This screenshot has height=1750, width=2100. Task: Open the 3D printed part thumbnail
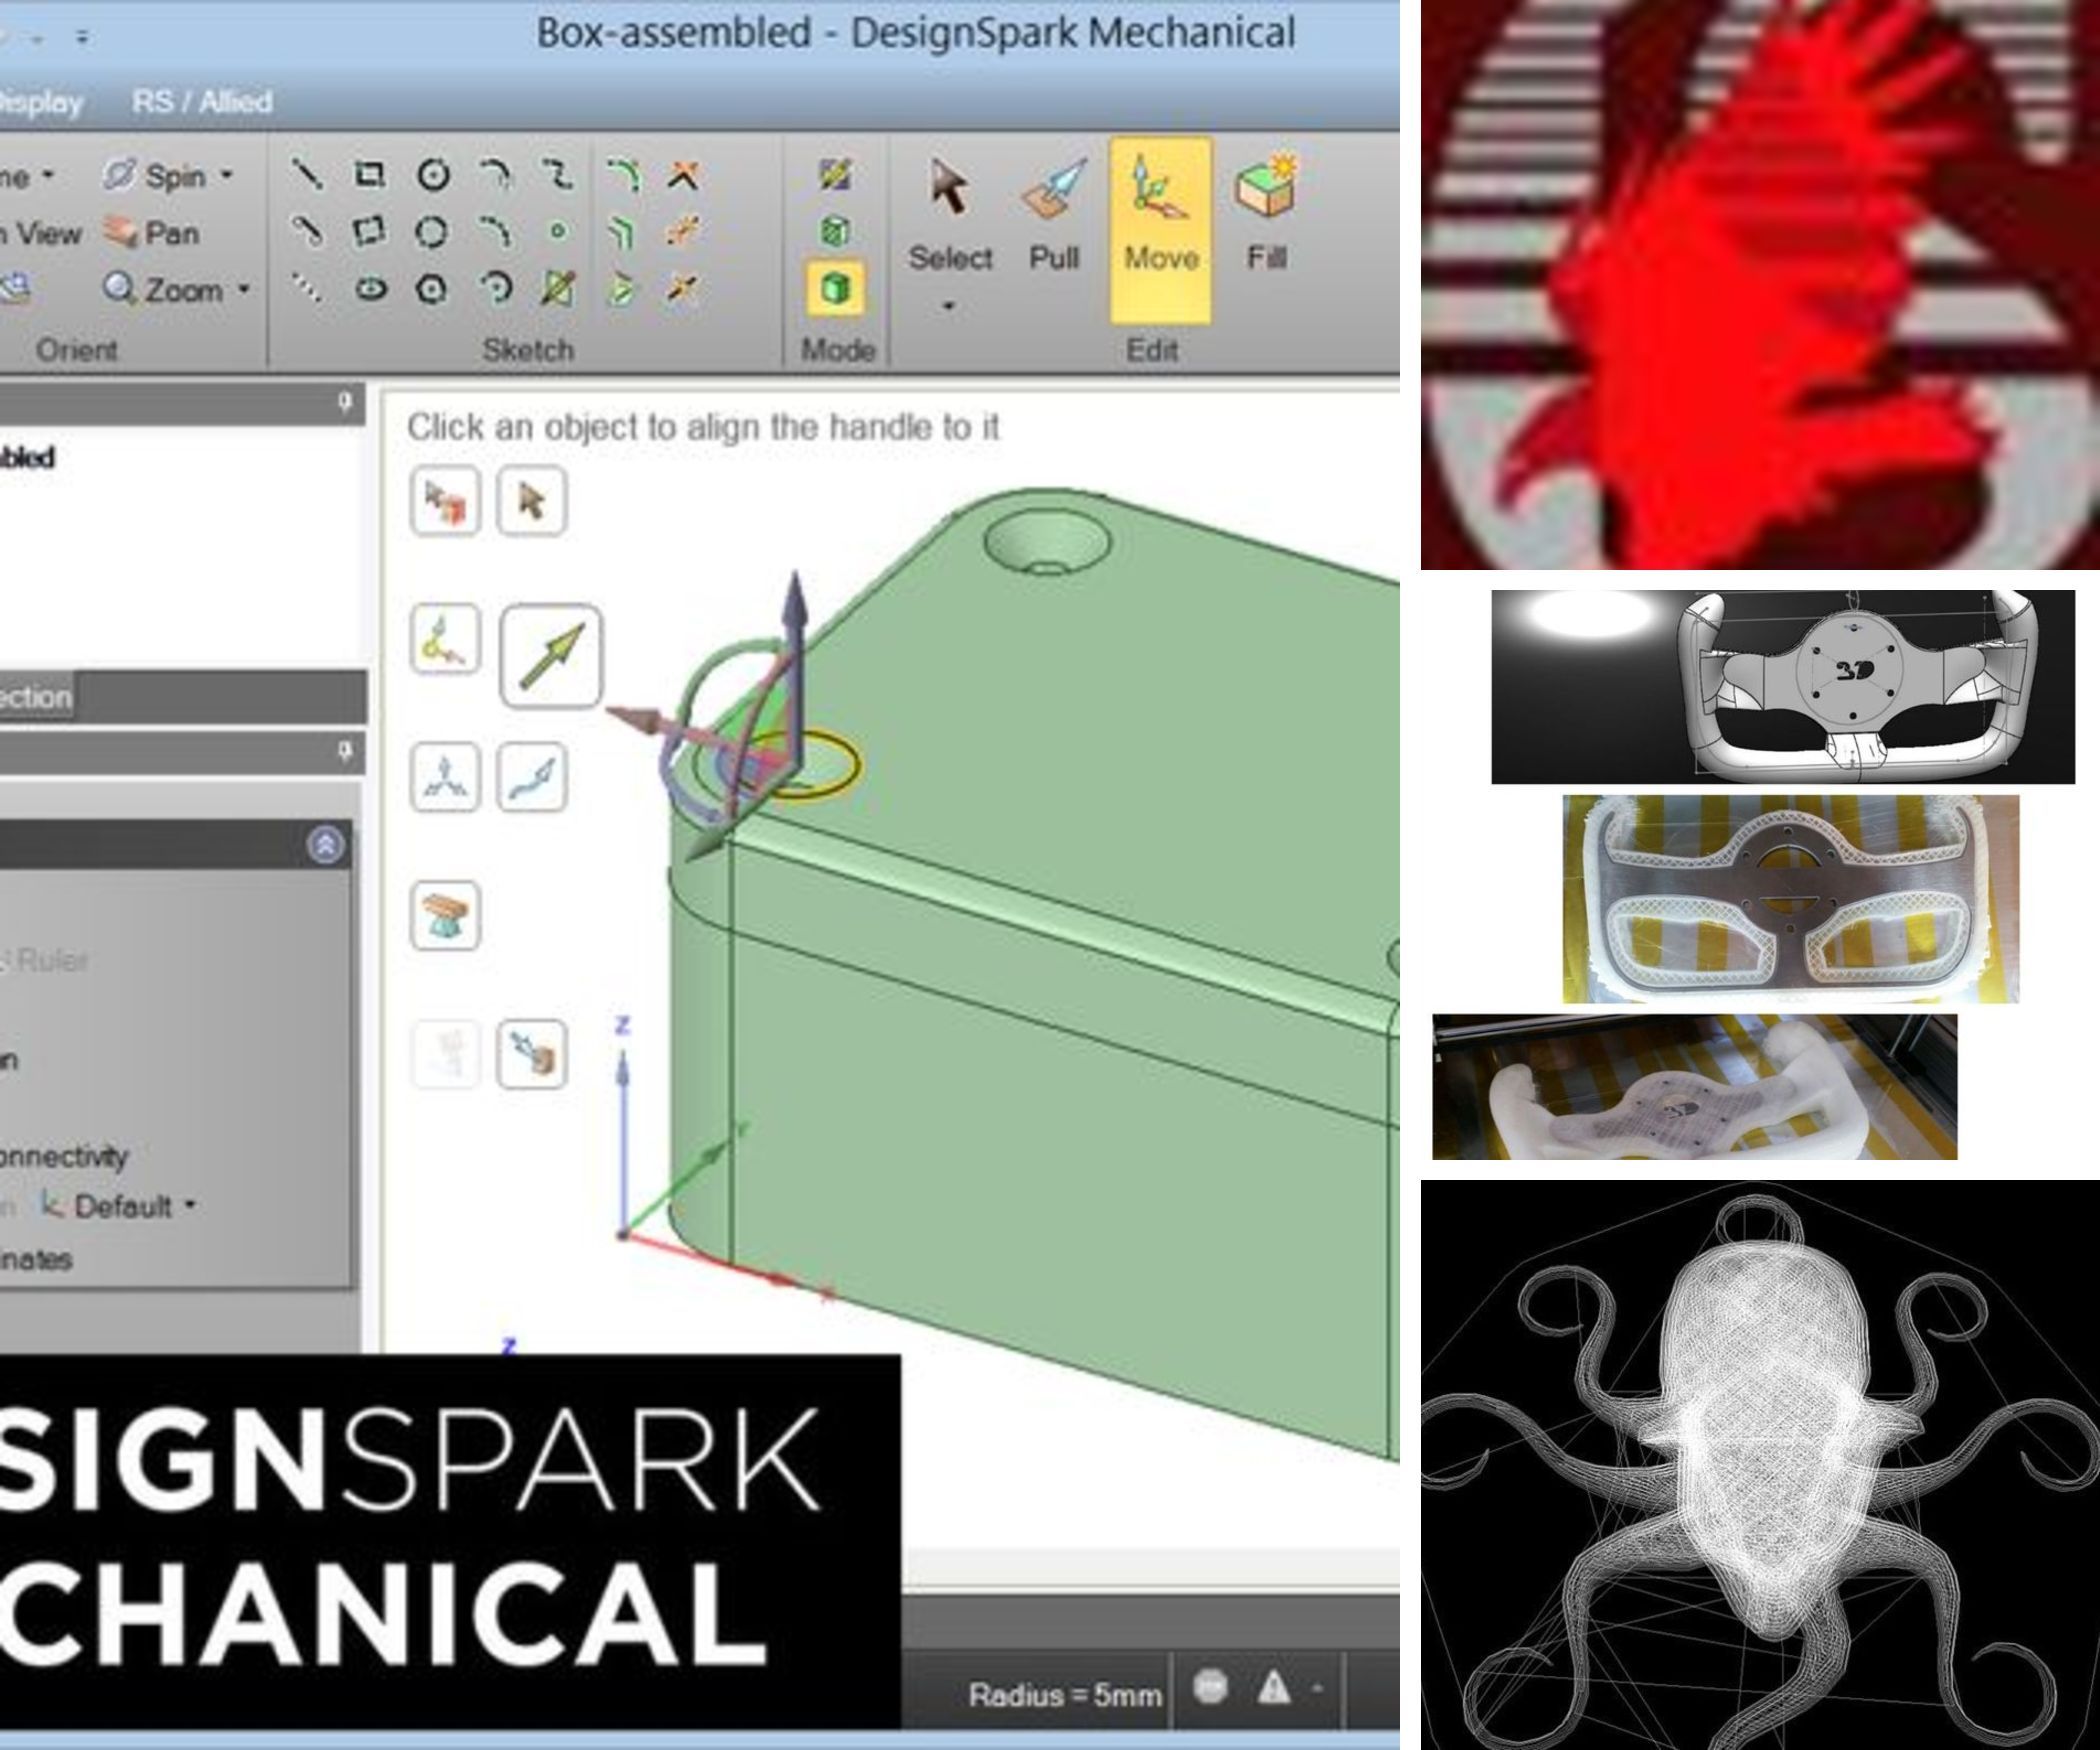point(1695,1087)
